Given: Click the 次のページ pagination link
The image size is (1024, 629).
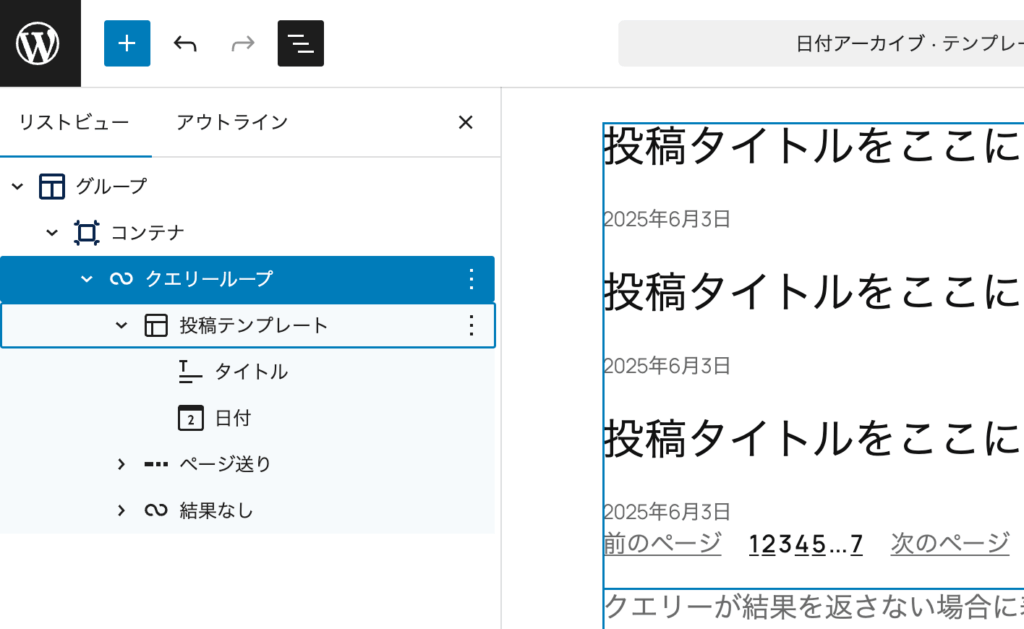Looking at the screenshot, I should [x=950, y=543].
